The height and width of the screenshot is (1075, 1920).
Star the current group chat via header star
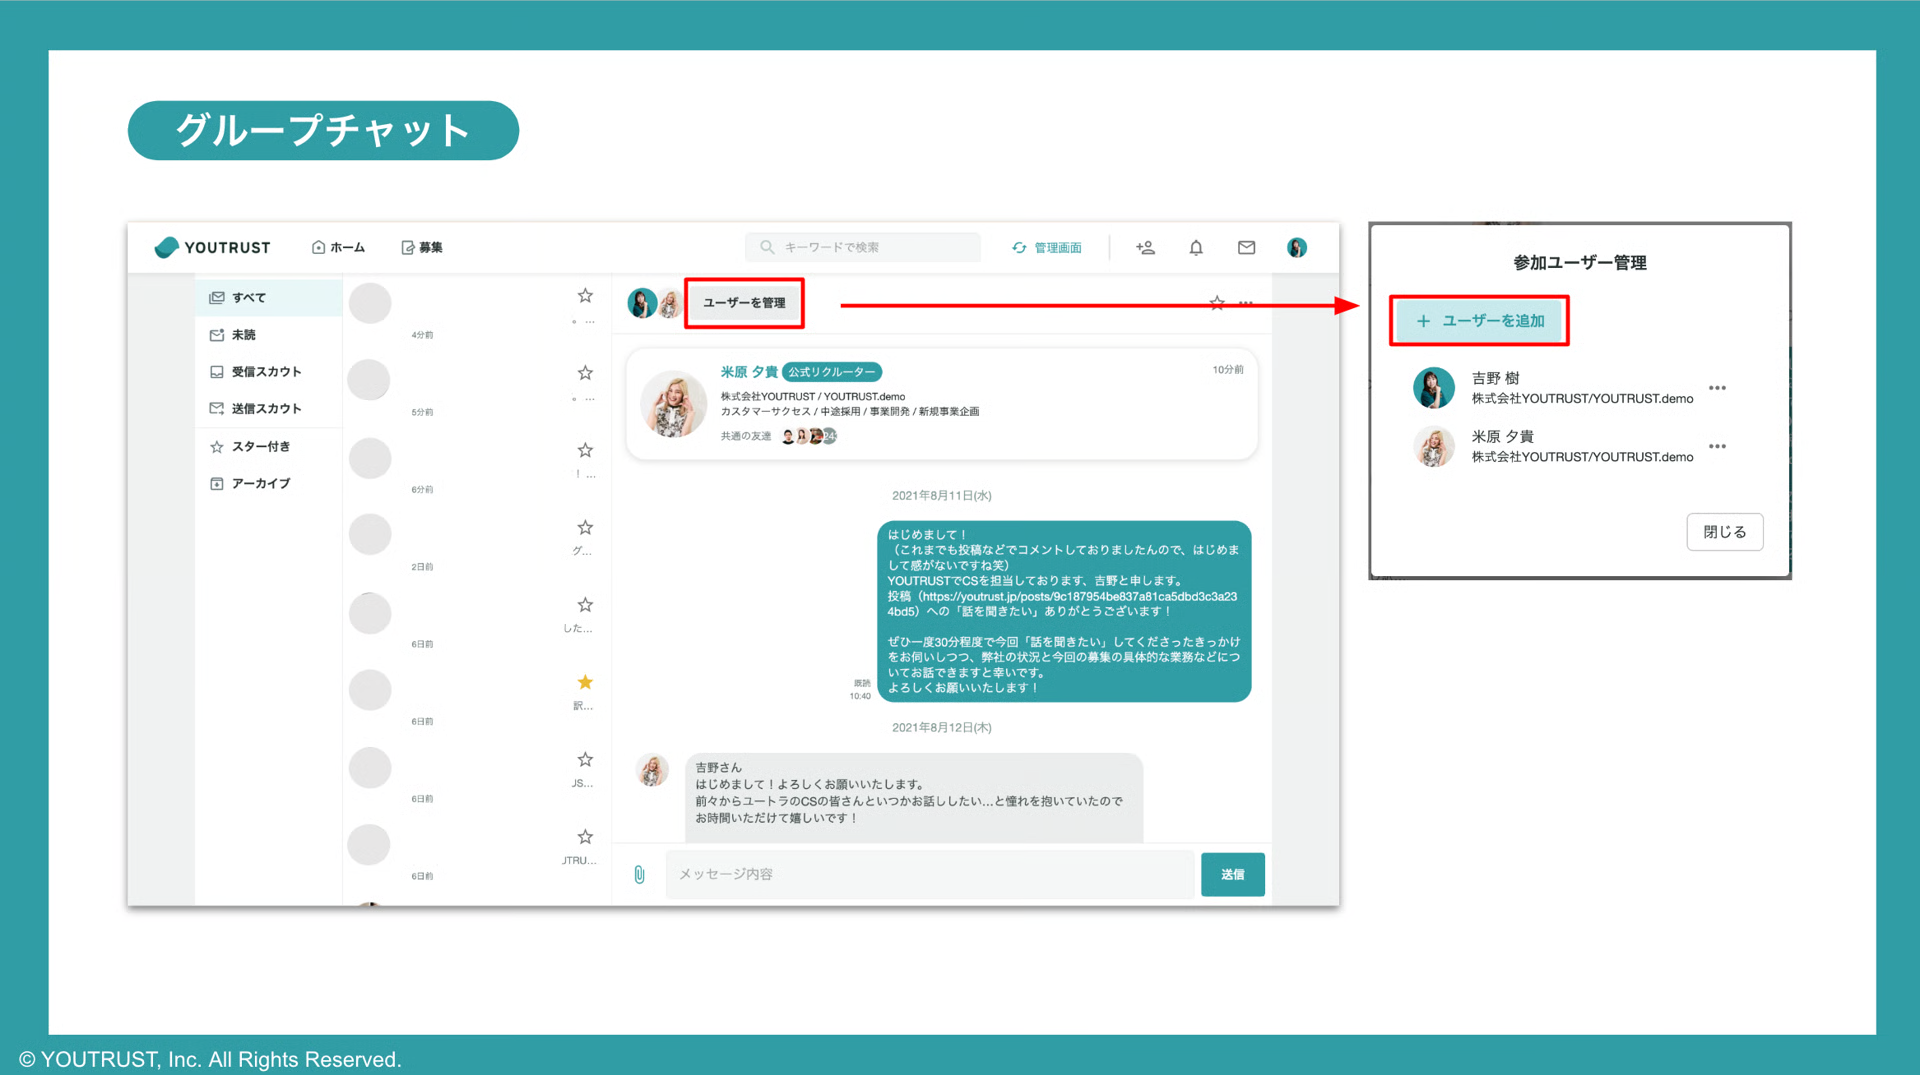tap(1217, 303)
